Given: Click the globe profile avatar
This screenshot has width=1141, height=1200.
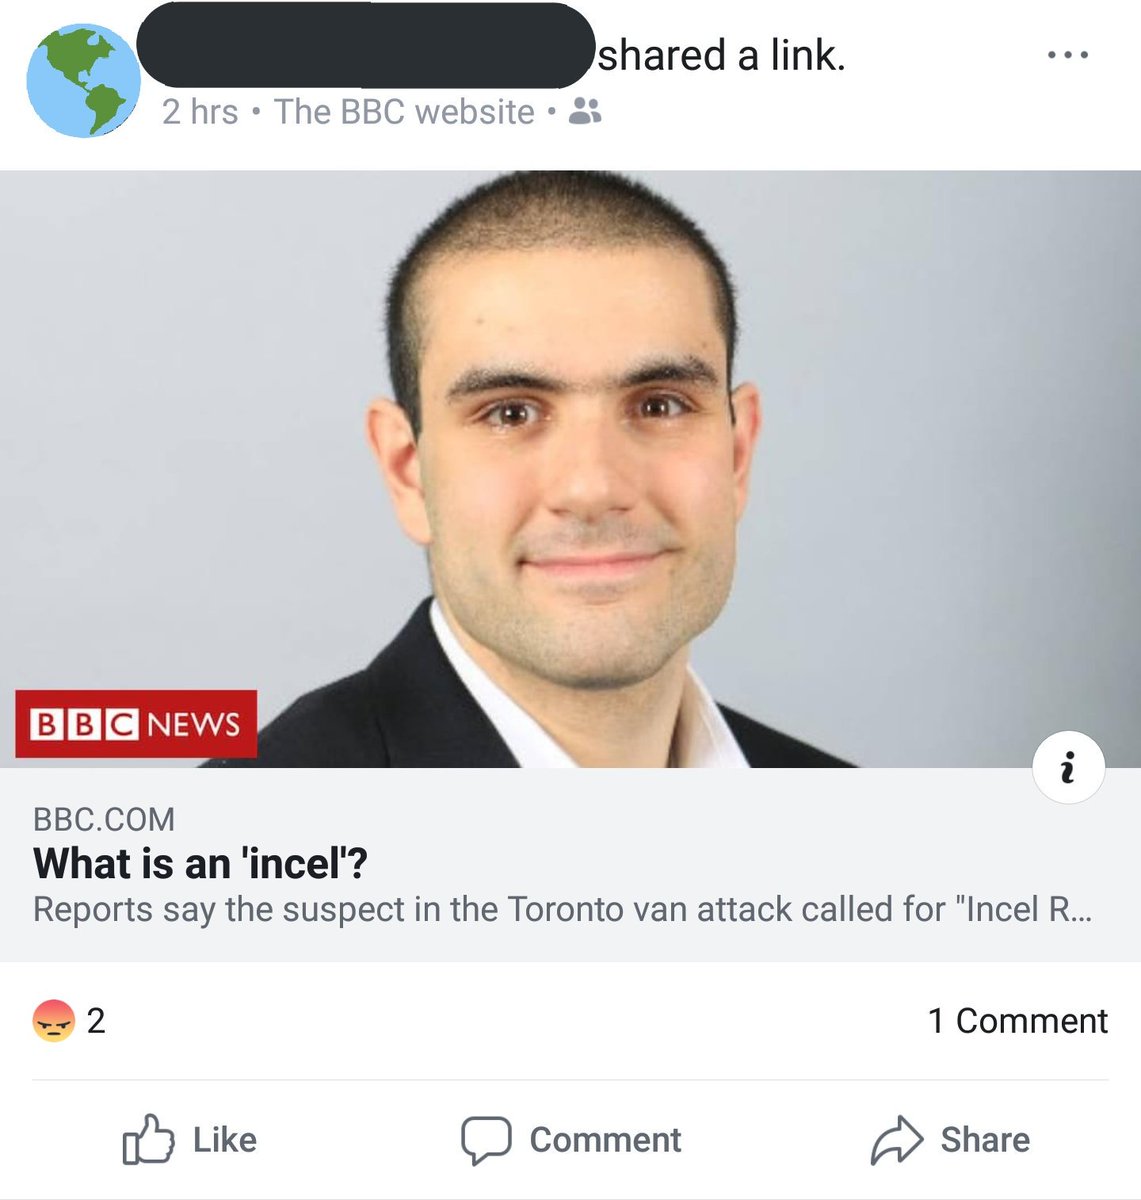Looking at the screenshot, I should tap(83, 81).
